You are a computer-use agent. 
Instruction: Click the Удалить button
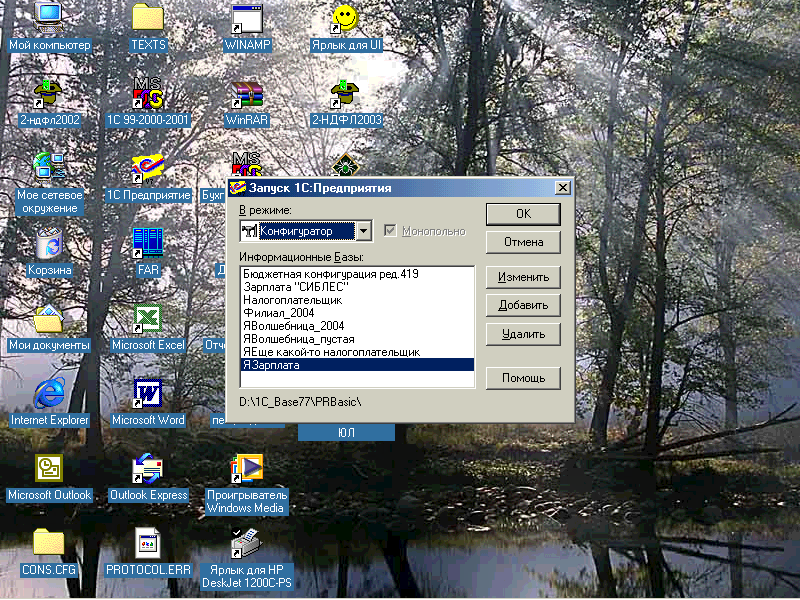[523, 335]
